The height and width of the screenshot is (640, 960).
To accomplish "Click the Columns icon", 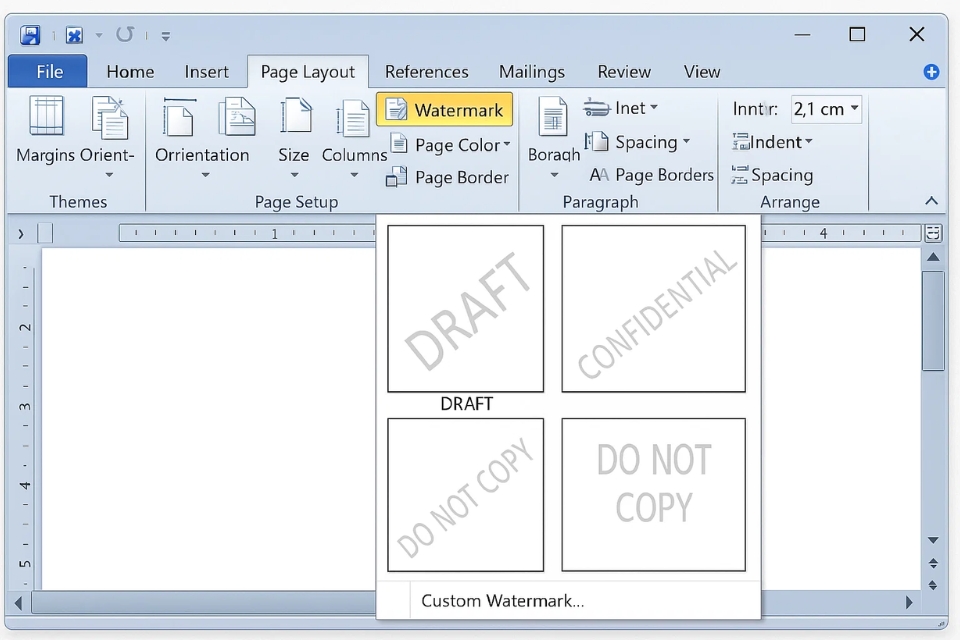I will [353, 120].
